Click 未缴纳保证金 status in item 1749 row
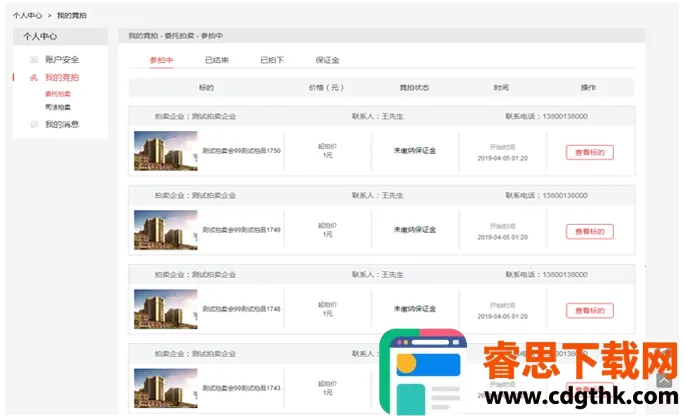This screenshot has width=684, height=418. [415, 230]
